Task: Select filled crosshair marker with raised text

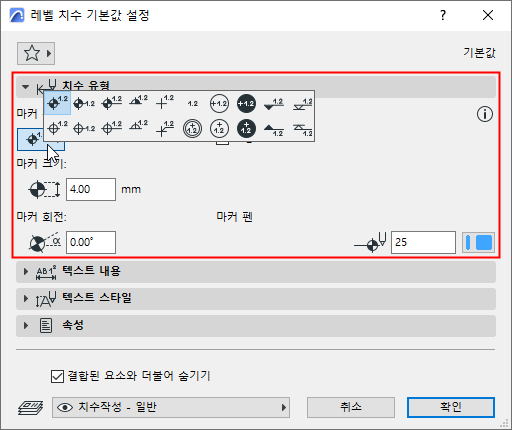Action: pyautogui.click(x=57, y=103)
